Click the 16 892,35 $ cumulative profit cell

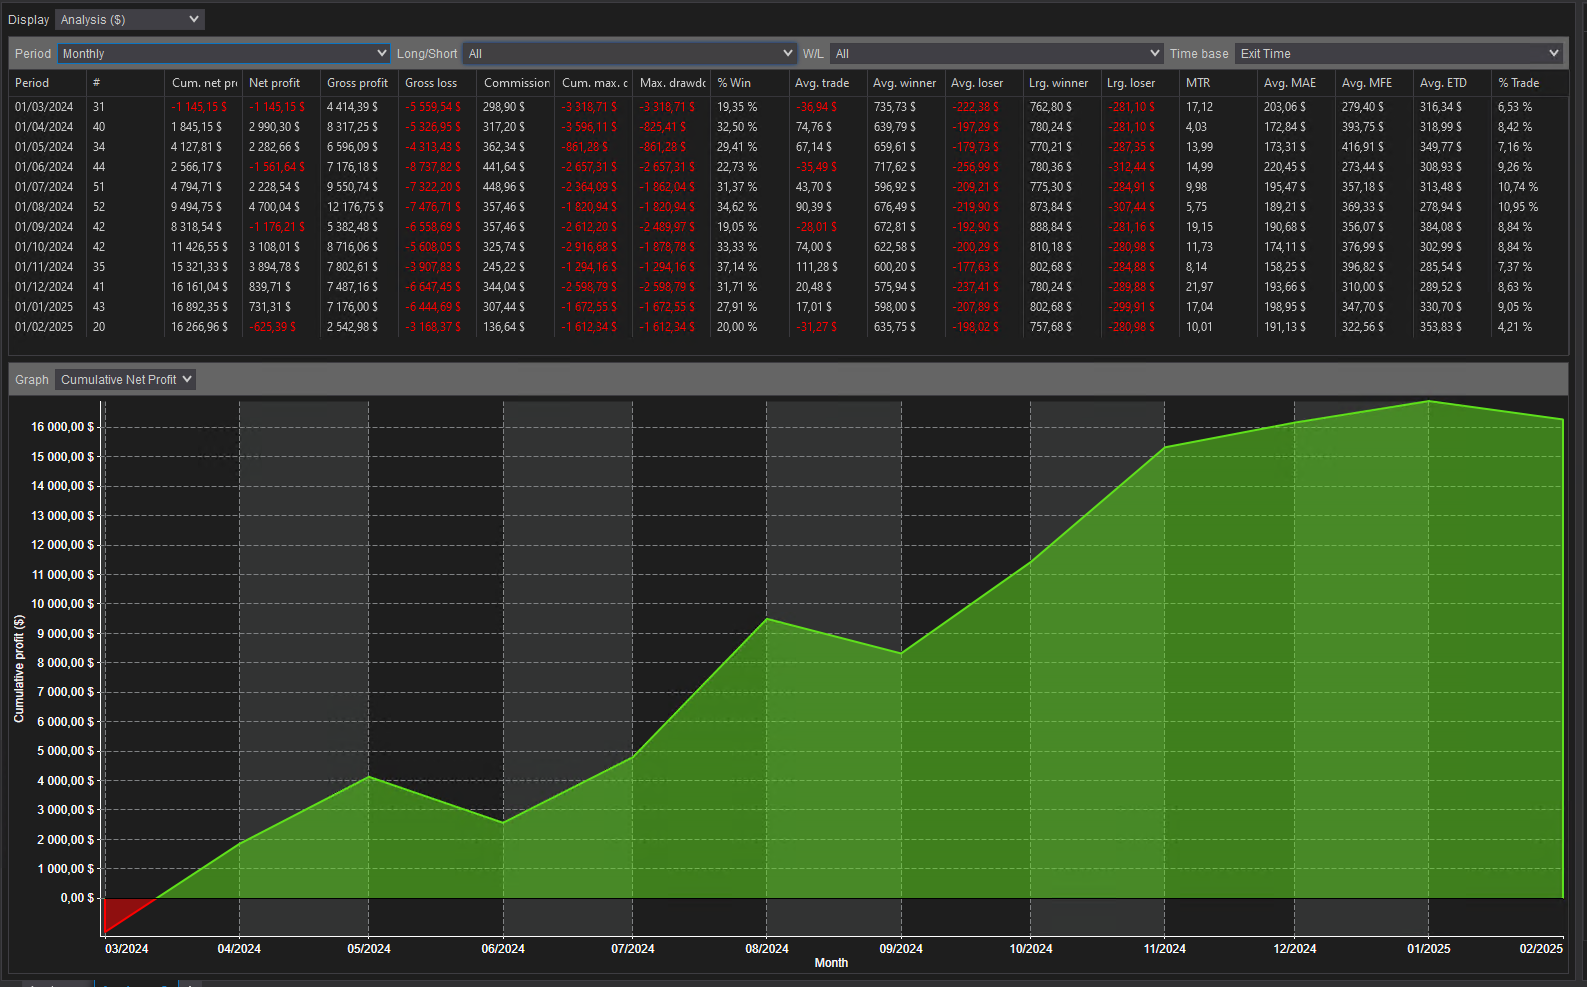pyautogui.click(x=199, y=307)
